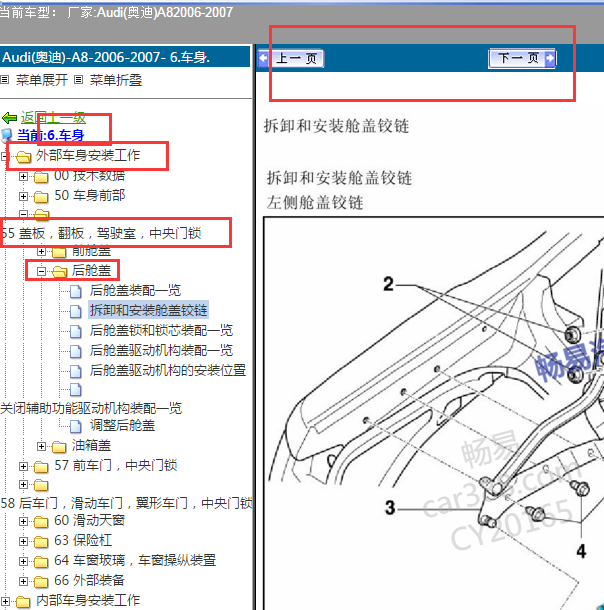Open 后舱盖锁和锁芯装配一览
This screenshot has height=610, width=604.
tap(161, 330)
